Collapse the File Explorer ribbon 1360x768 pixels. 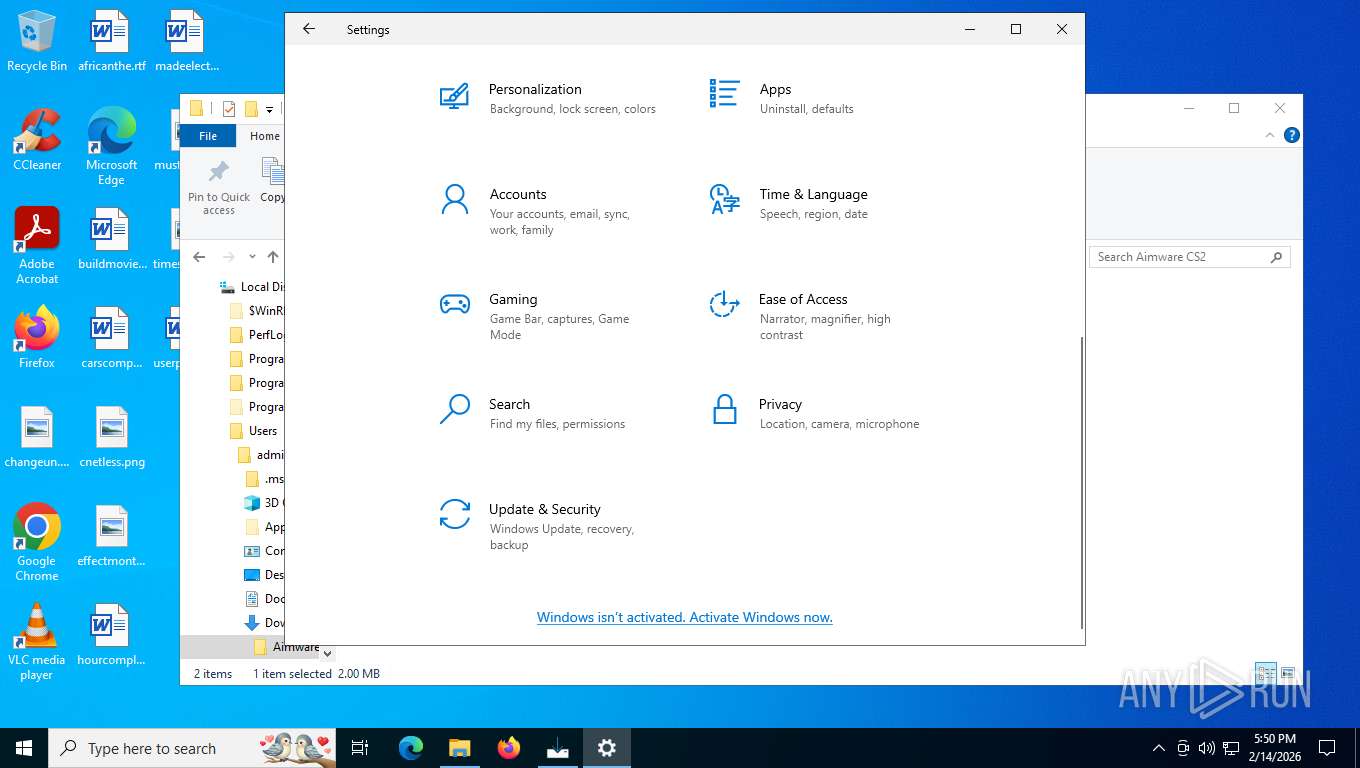pos(1270,135)
